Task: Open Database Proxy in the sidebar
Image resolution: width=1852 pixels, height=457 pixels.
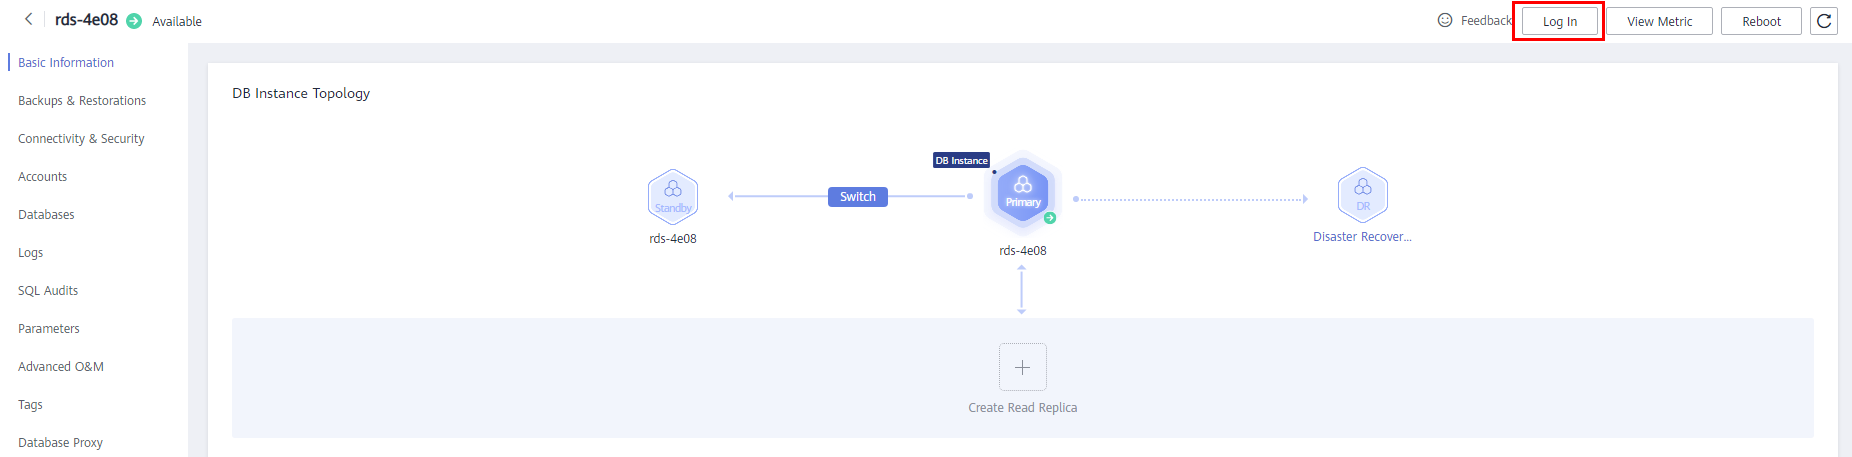Action: [x=60, y=443]
